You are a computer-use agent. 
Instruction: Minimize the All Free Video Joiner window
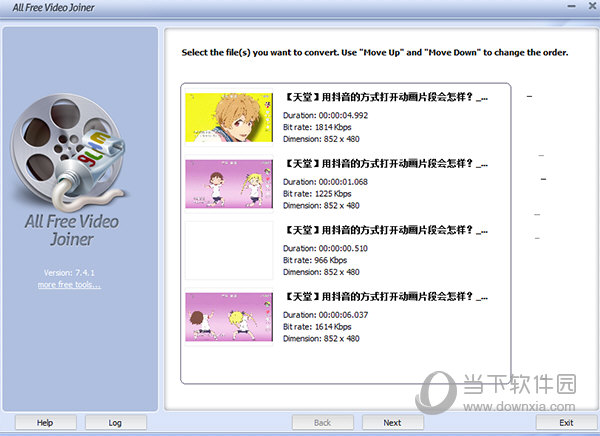pyautogui.click(x=571, y=6)
